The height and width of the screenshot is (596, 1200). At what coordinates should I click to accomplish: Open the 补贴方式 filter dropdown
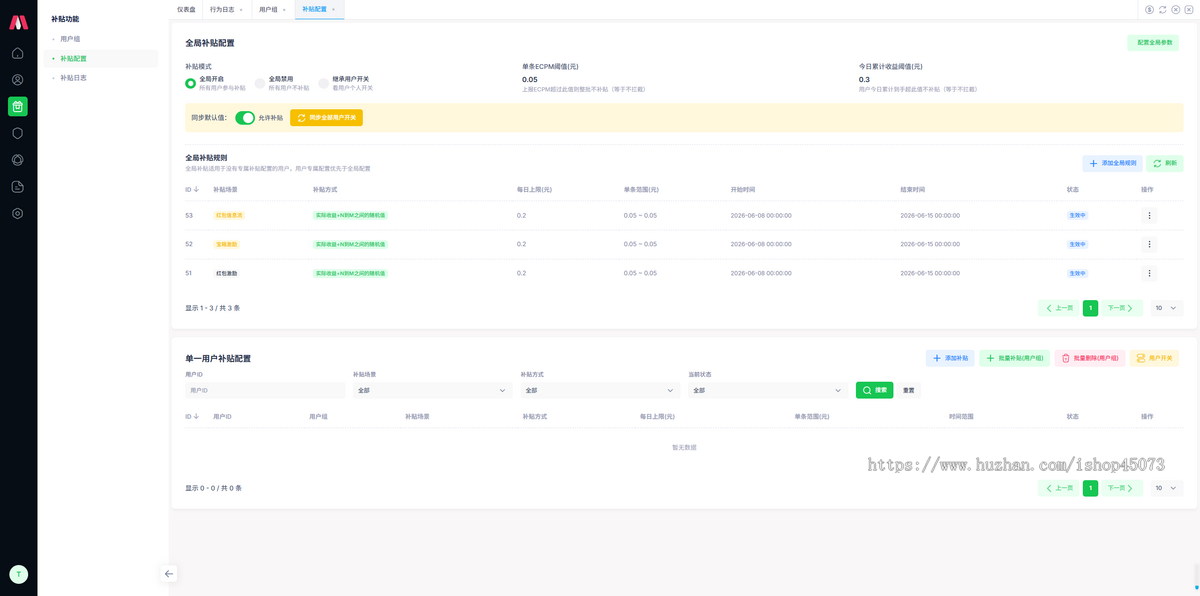click(x=601, y=390)
